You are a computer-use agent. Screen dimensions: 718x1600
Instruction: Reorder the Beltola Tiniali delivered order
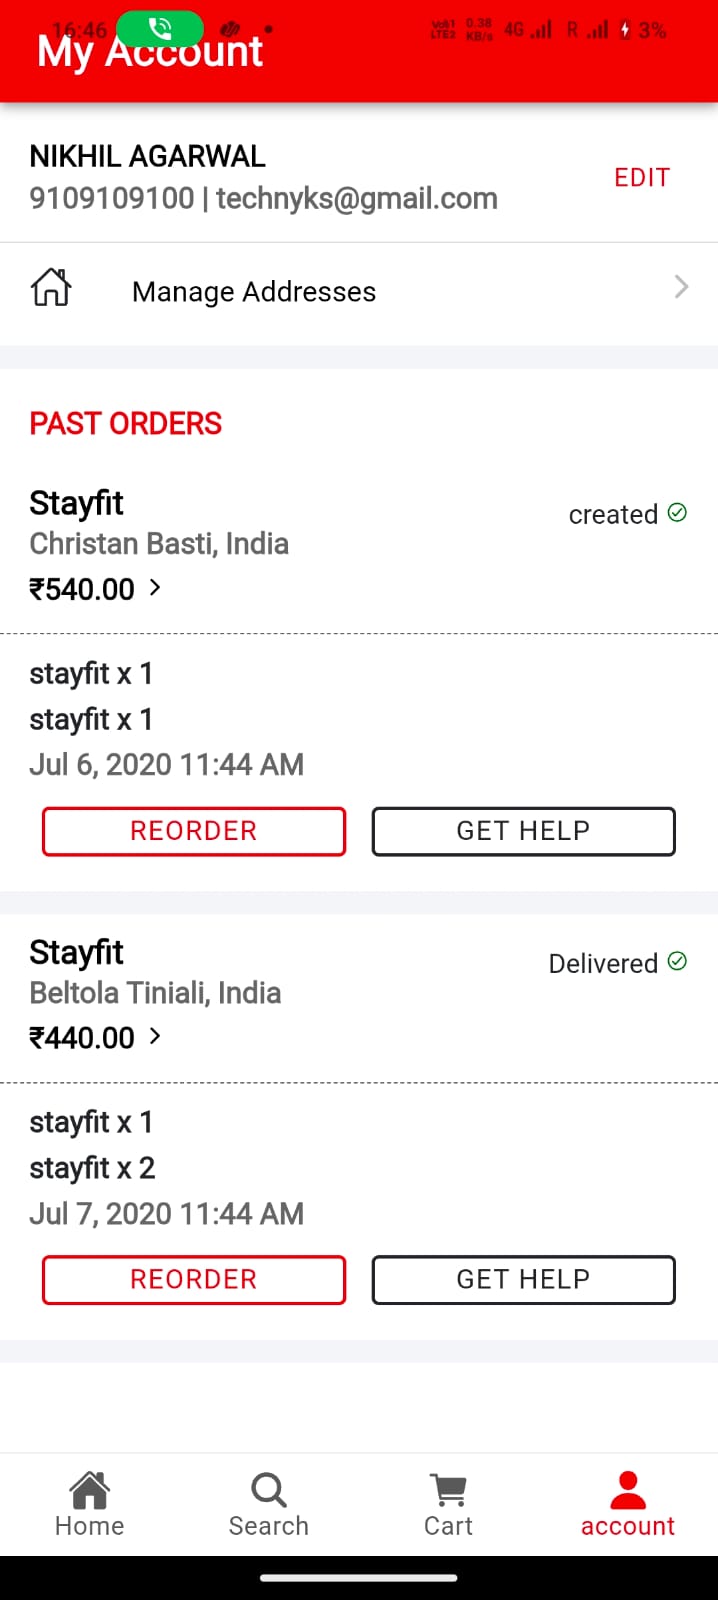tap(194, 1280)
